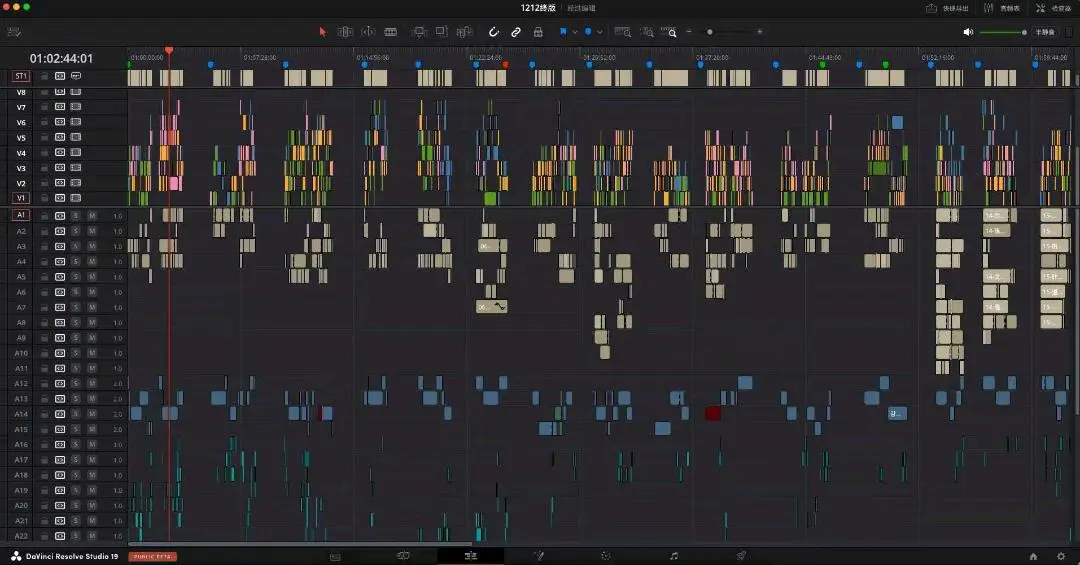Click the Full Extent Zoom icon
Image resolution: width=1080 pixels, height=565 pixels.
(x=623, y=32)
